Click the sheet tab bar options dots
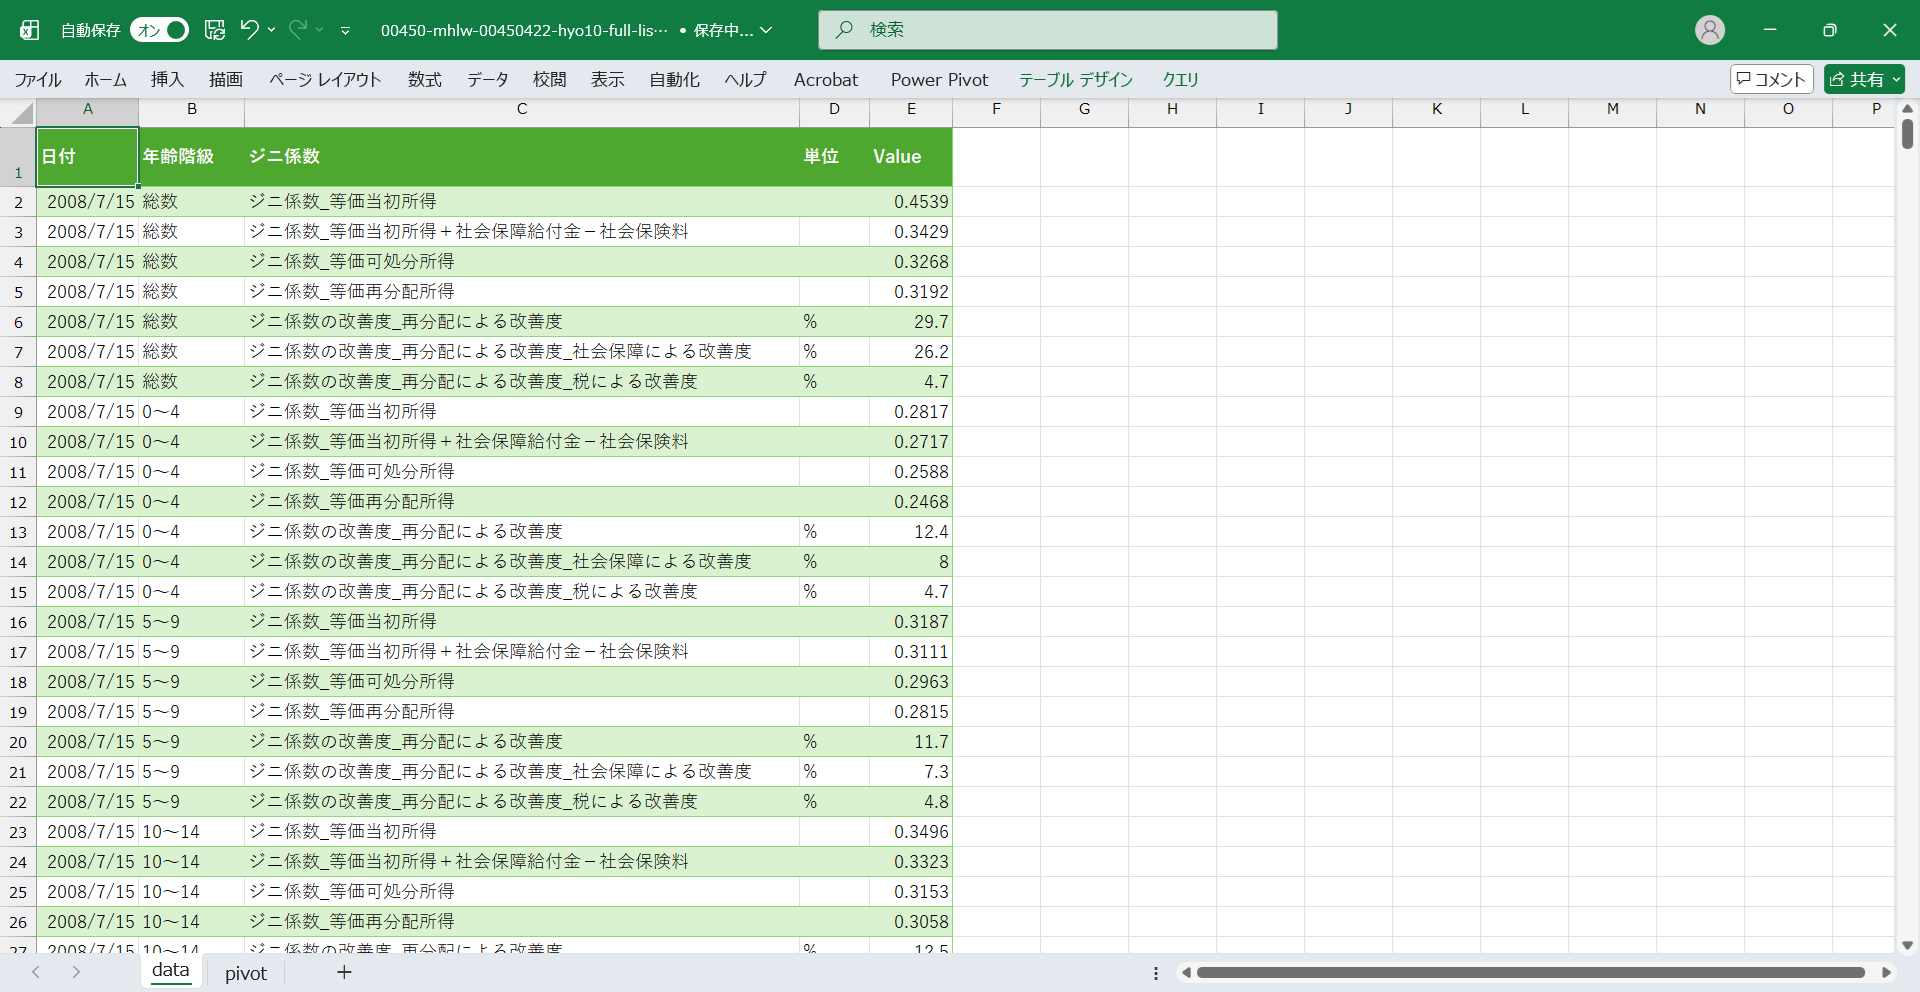Image resolution: width=1920 pixels, height=992 pixels. pyautogui.click(x=1156, y=973)
